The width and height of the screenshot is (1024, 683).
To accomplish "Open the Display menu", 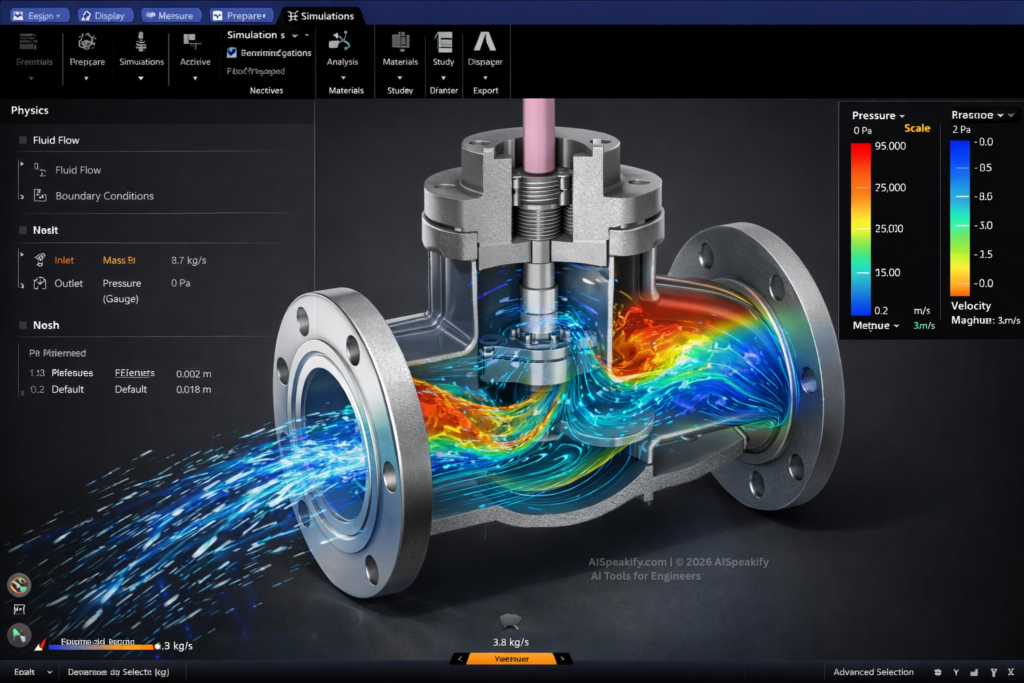I will pyautogui.click(x=104, y=15).
